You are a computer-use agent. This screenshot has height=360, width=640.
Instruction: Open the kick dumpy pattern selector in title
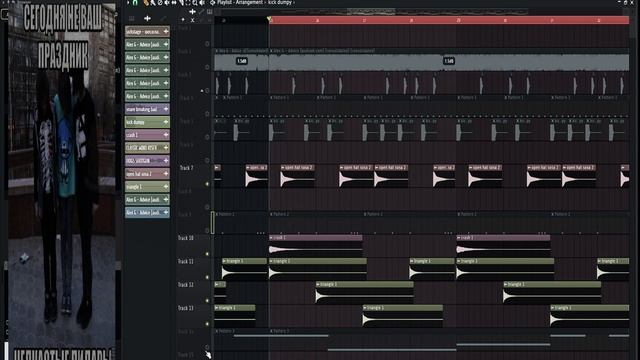pos(280,2)
